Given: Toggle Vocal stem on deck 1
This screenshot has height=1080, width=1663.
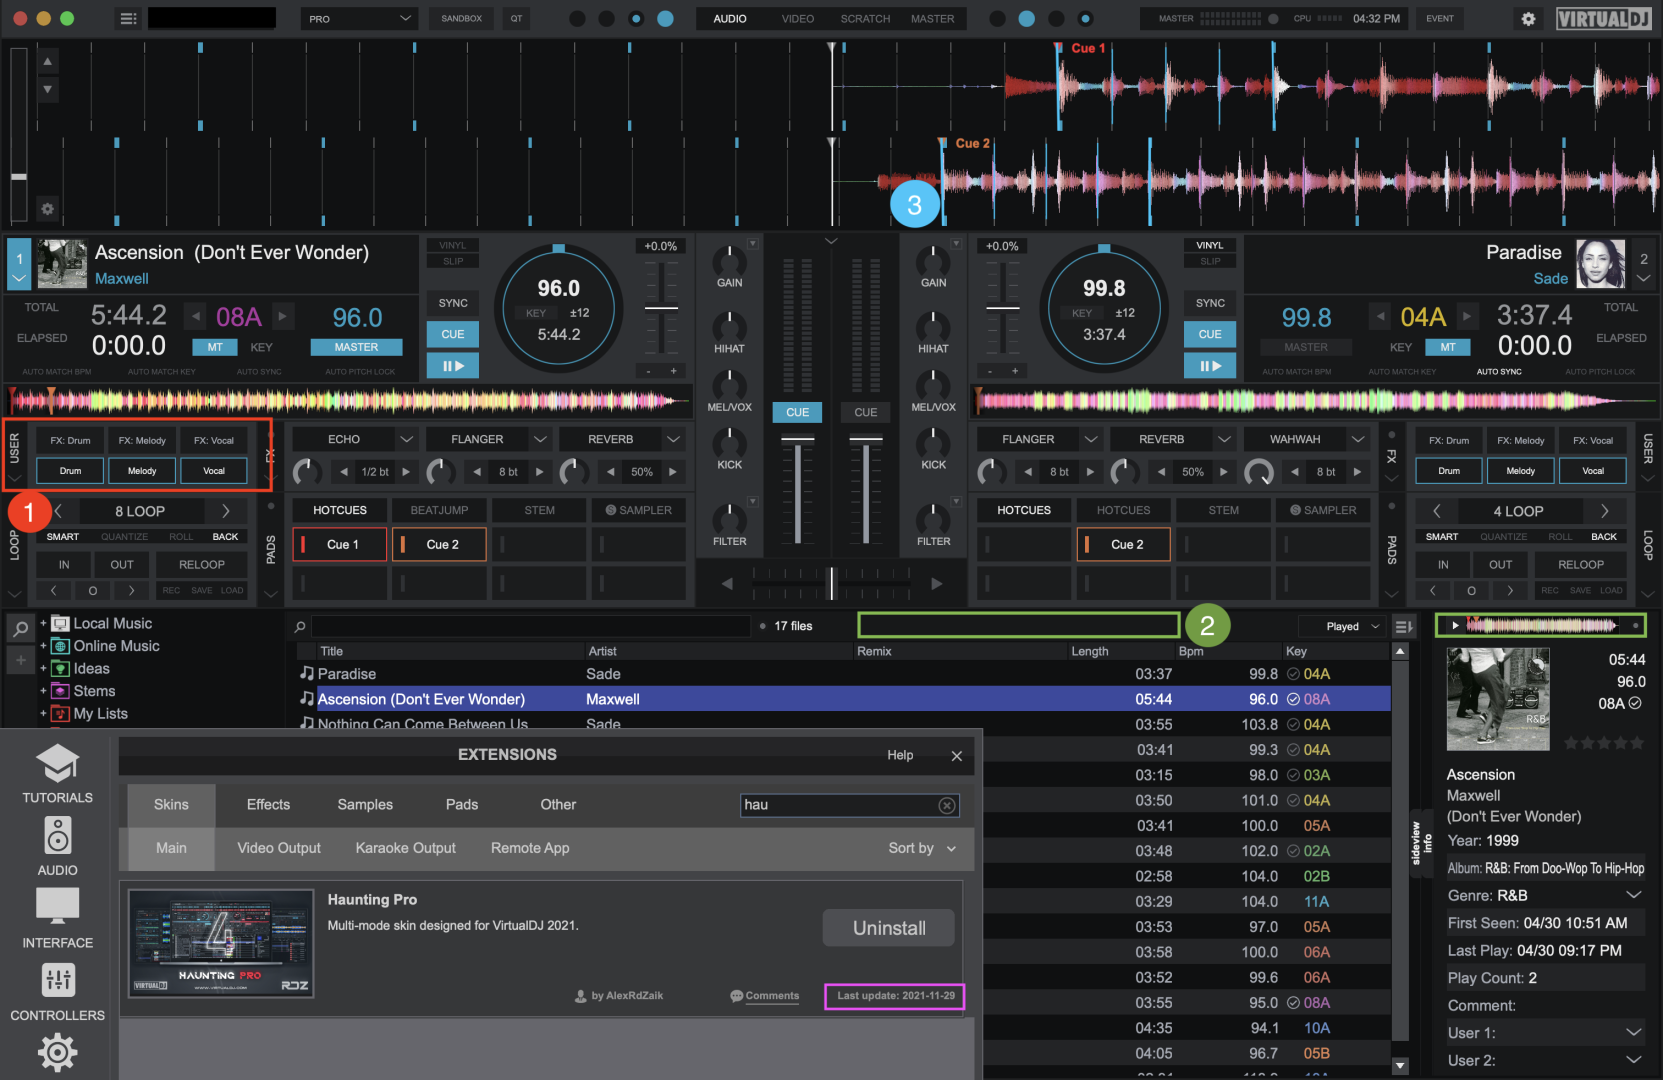Looking at the screenshot, I should pyautogui.click(x=214, y=471).
